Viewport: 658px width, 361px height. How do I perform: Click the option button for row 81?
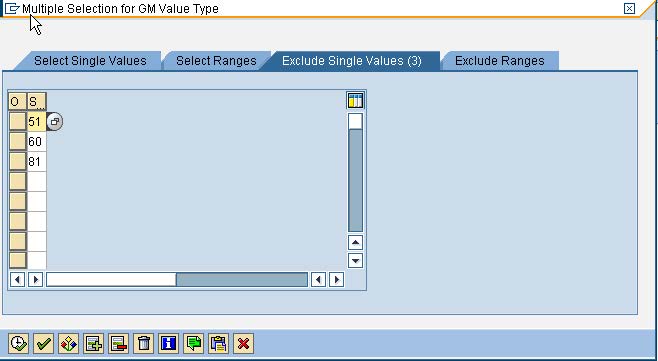point(18,162)
